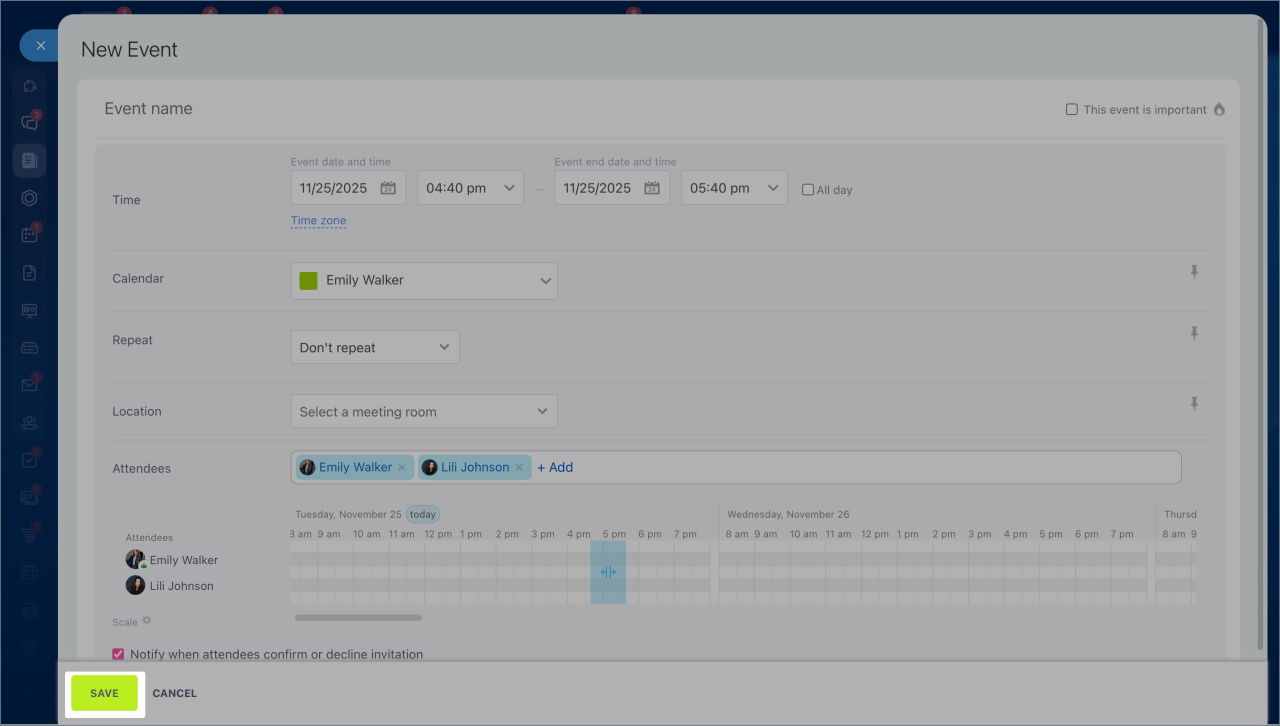Open the end time 05:40 pm dropdown
The image size is (1280, 726).
734,188
